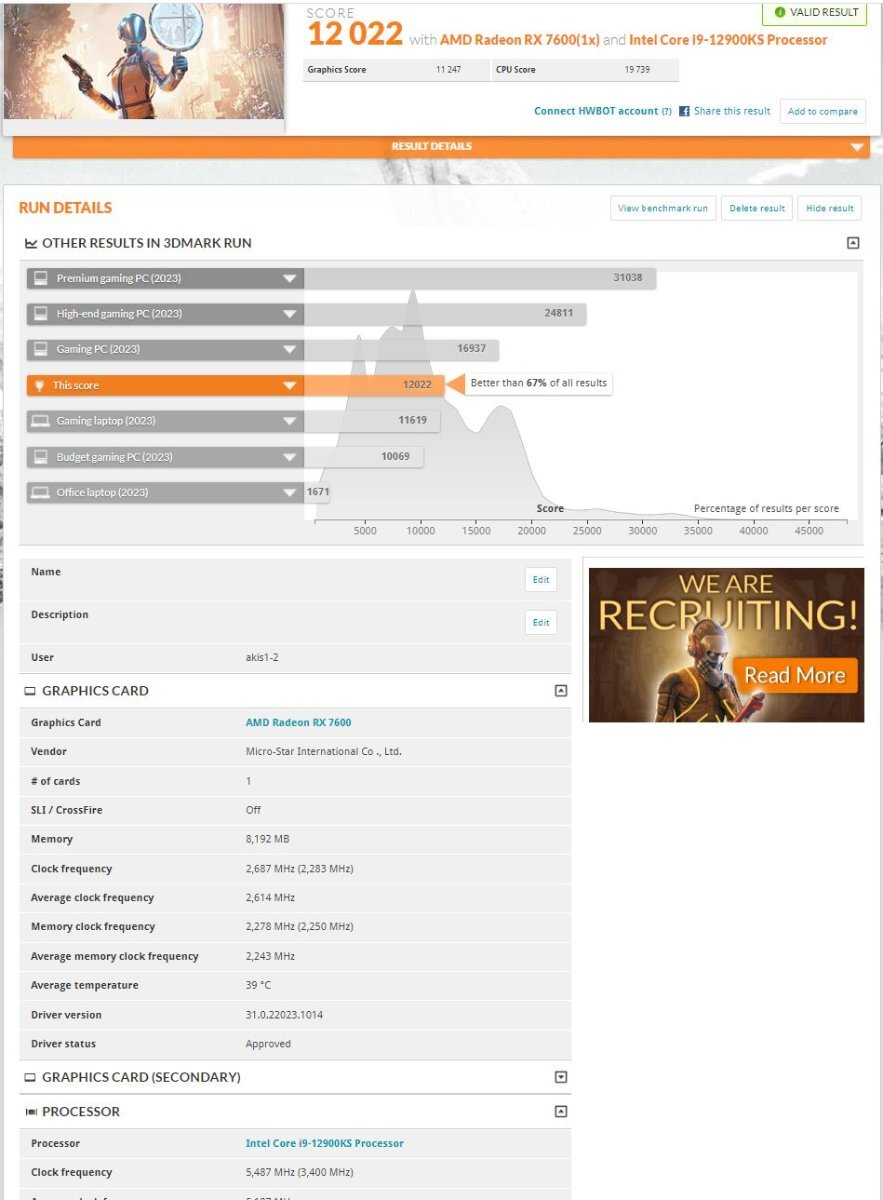
Task: Click the Driver status Approved value
Action: pos(268,1044)
